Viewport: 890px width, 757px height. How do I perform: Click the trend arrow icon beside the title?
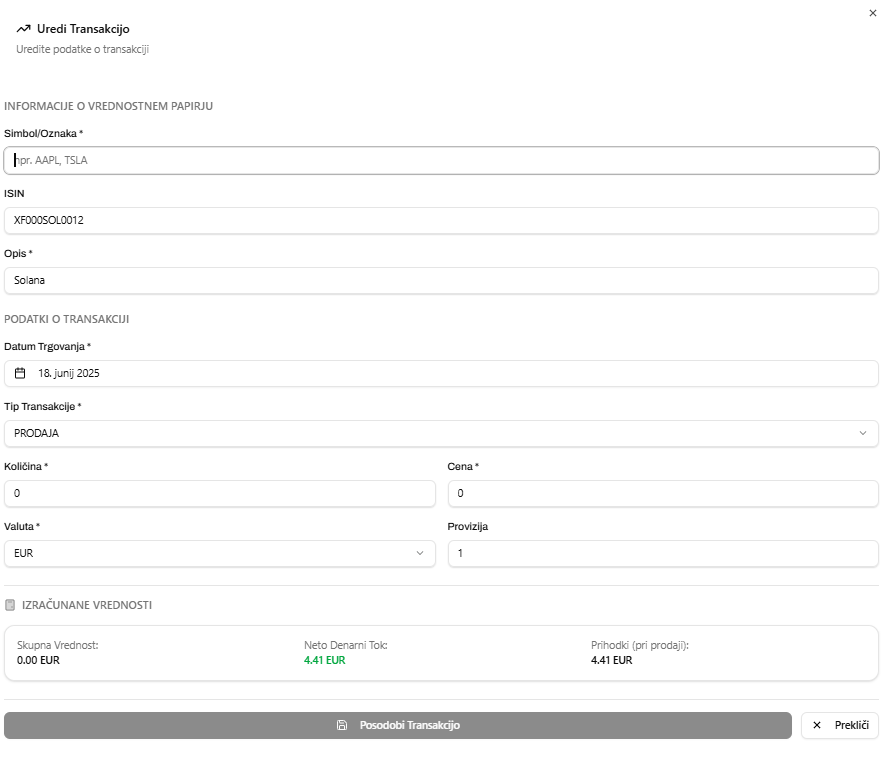tap(23, 29)
